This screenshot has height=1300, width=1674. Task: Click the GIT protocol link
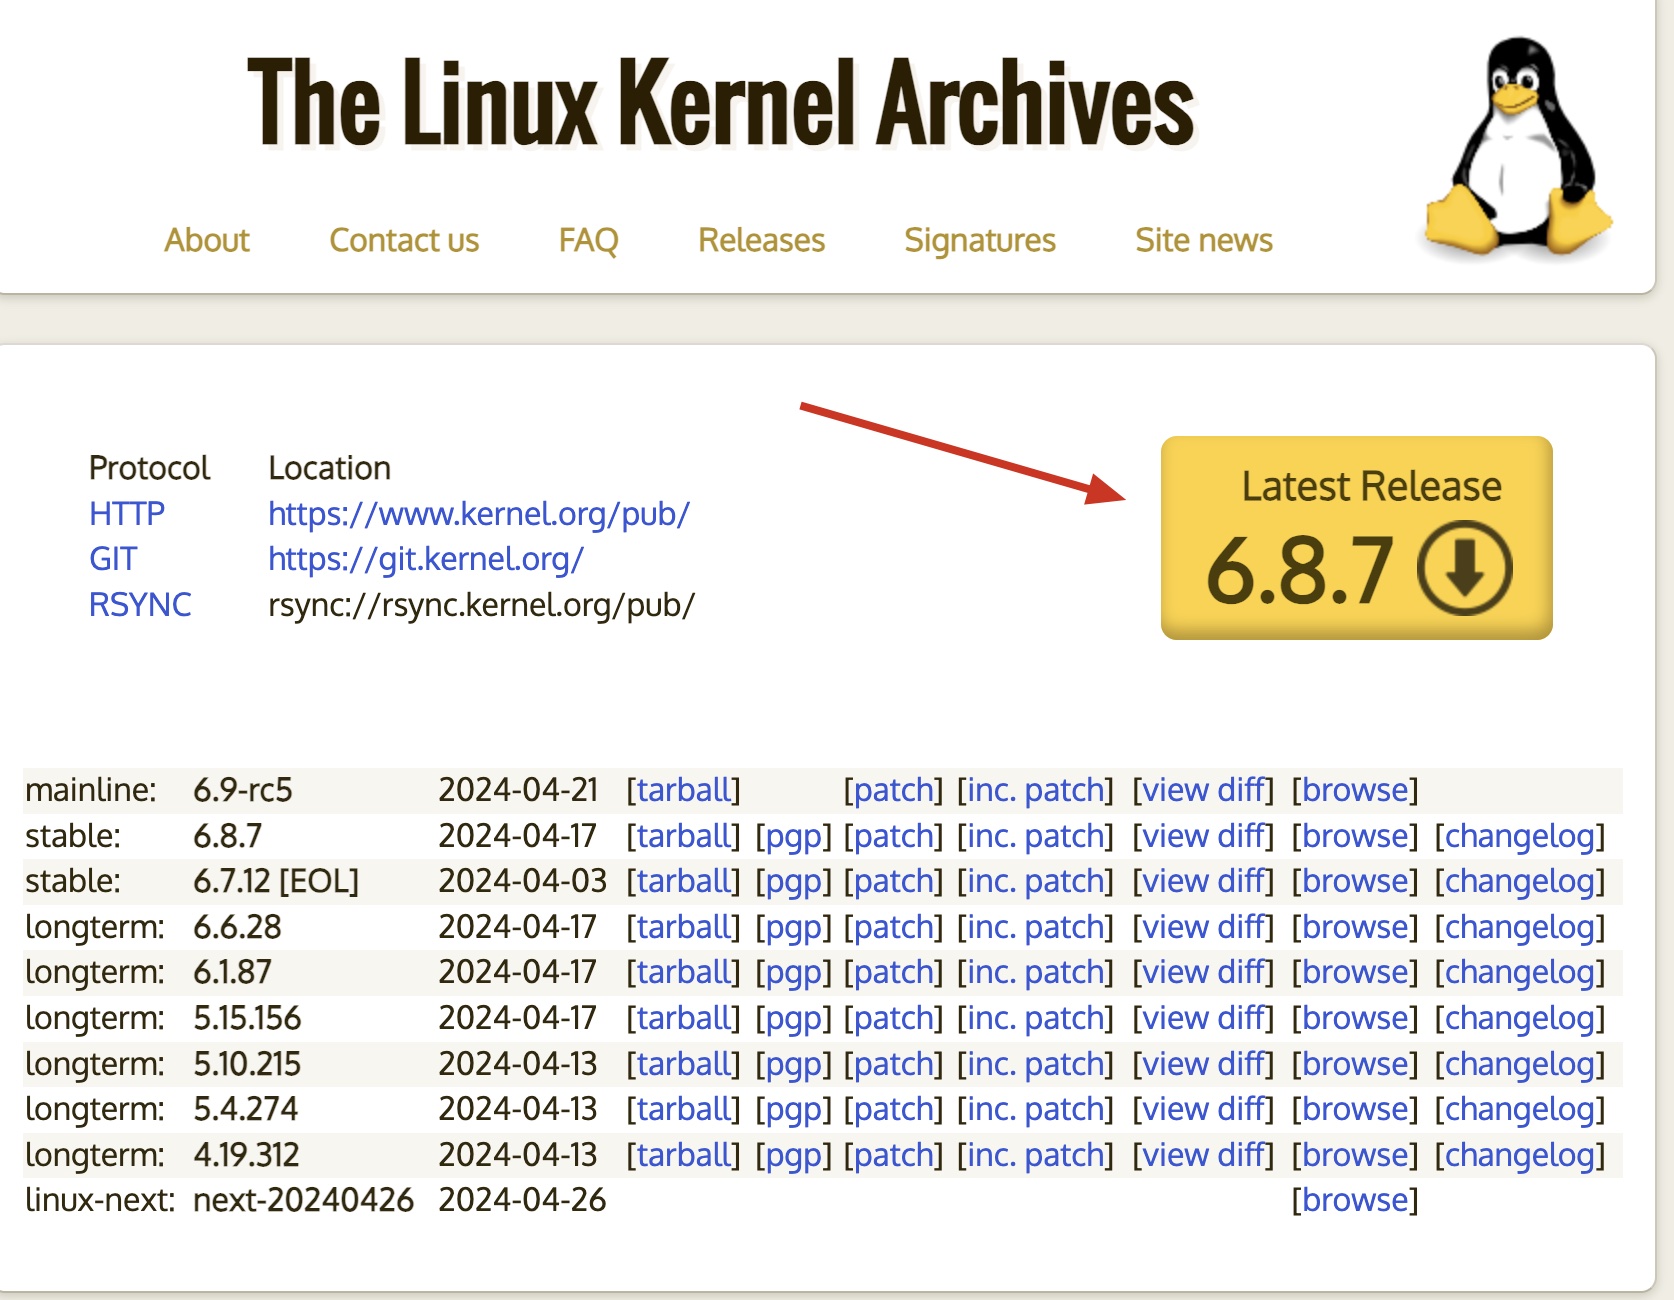click(113, 559)
